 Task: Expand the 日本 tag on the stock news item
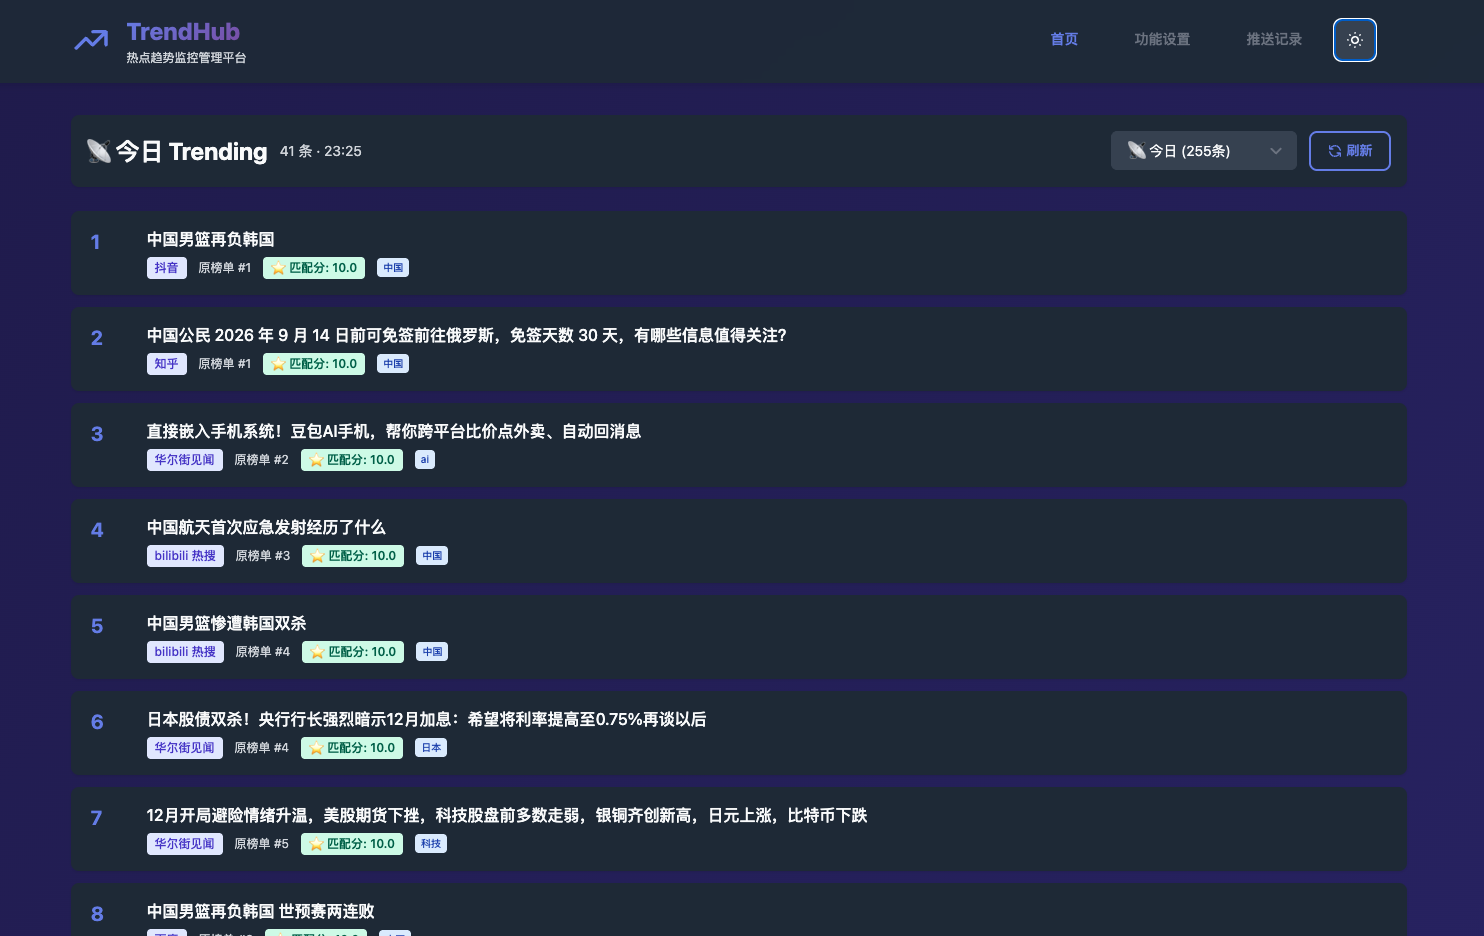pyautogui.click(x=430, y=747)
